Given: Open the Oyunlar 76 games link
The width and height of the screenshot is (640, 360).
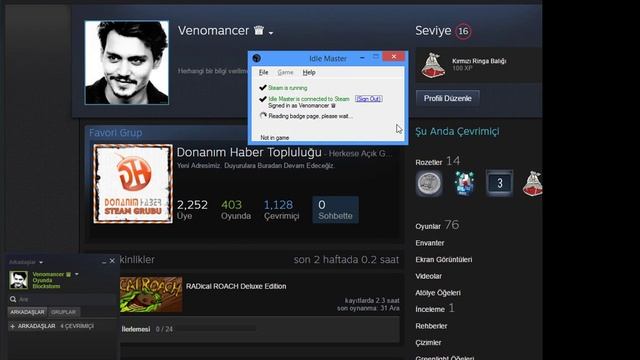Looking at the screenshot, I should pos(437,225).
